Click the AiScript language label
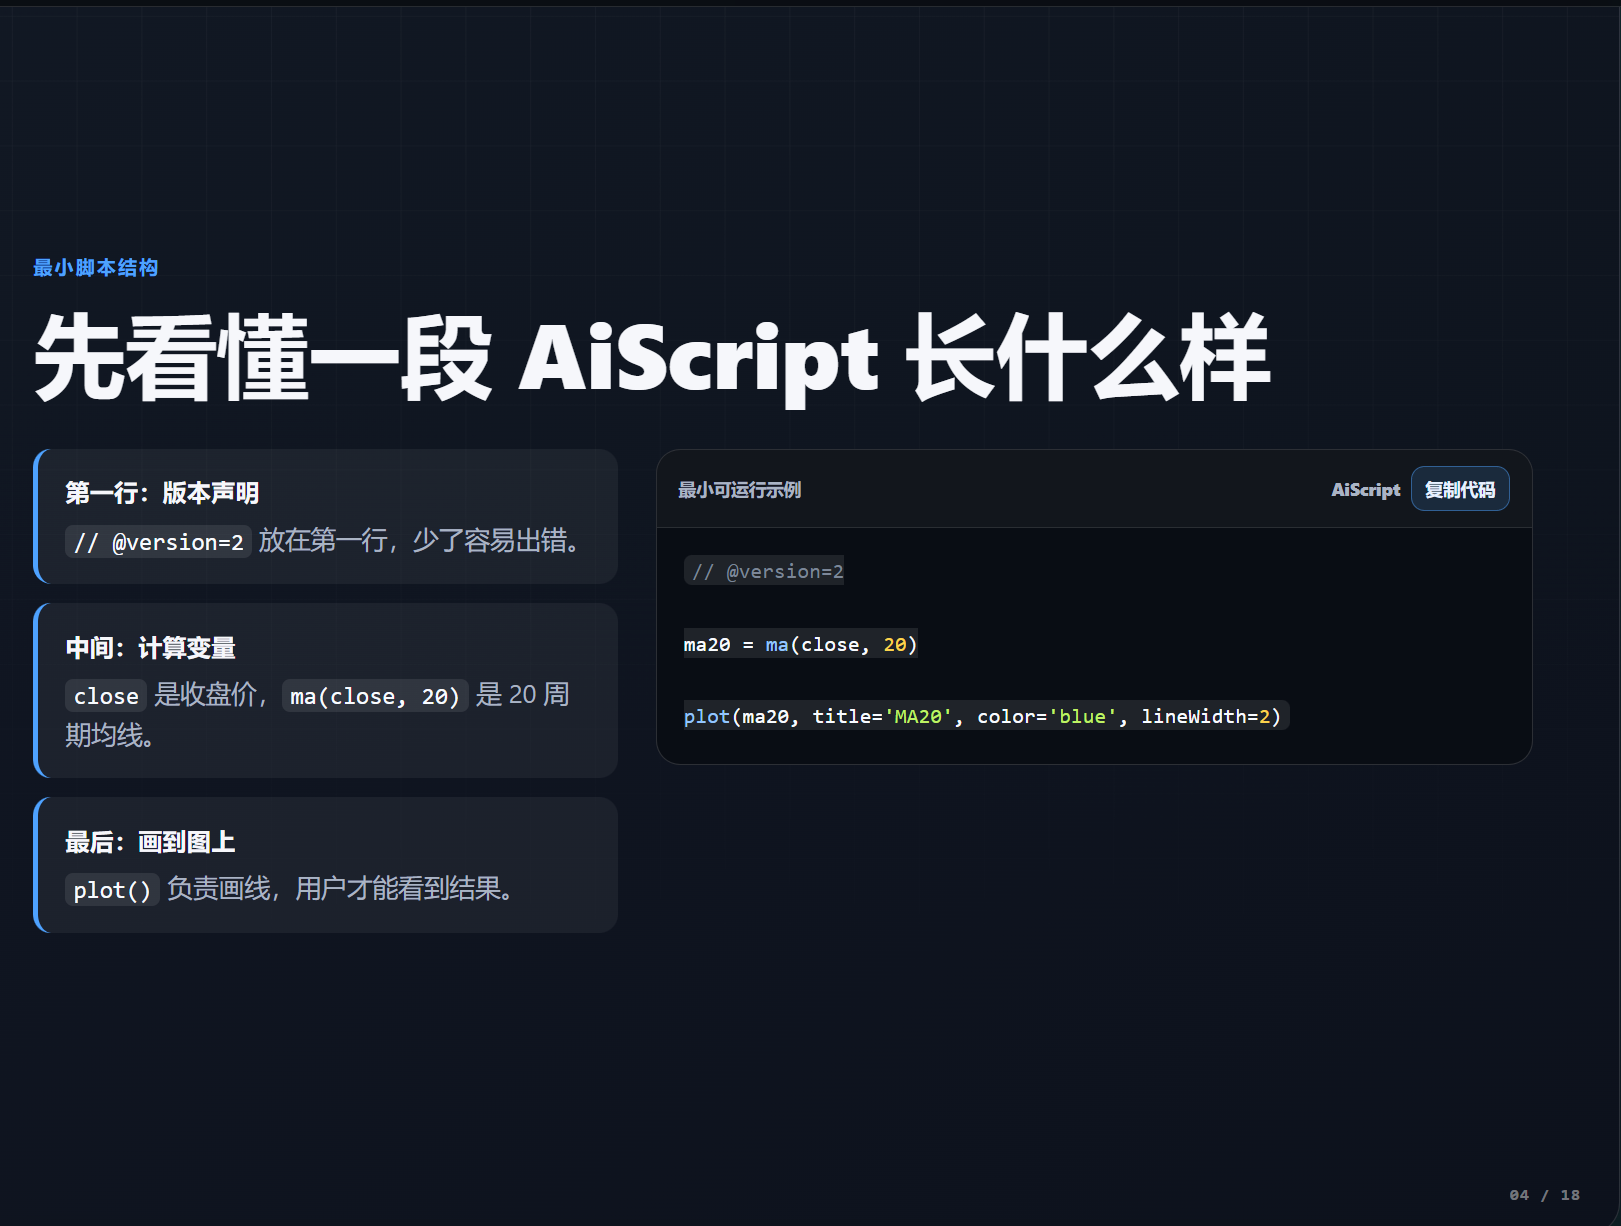Image resolution: width=1621 pixels, height=1226 pixels. 1365,490
